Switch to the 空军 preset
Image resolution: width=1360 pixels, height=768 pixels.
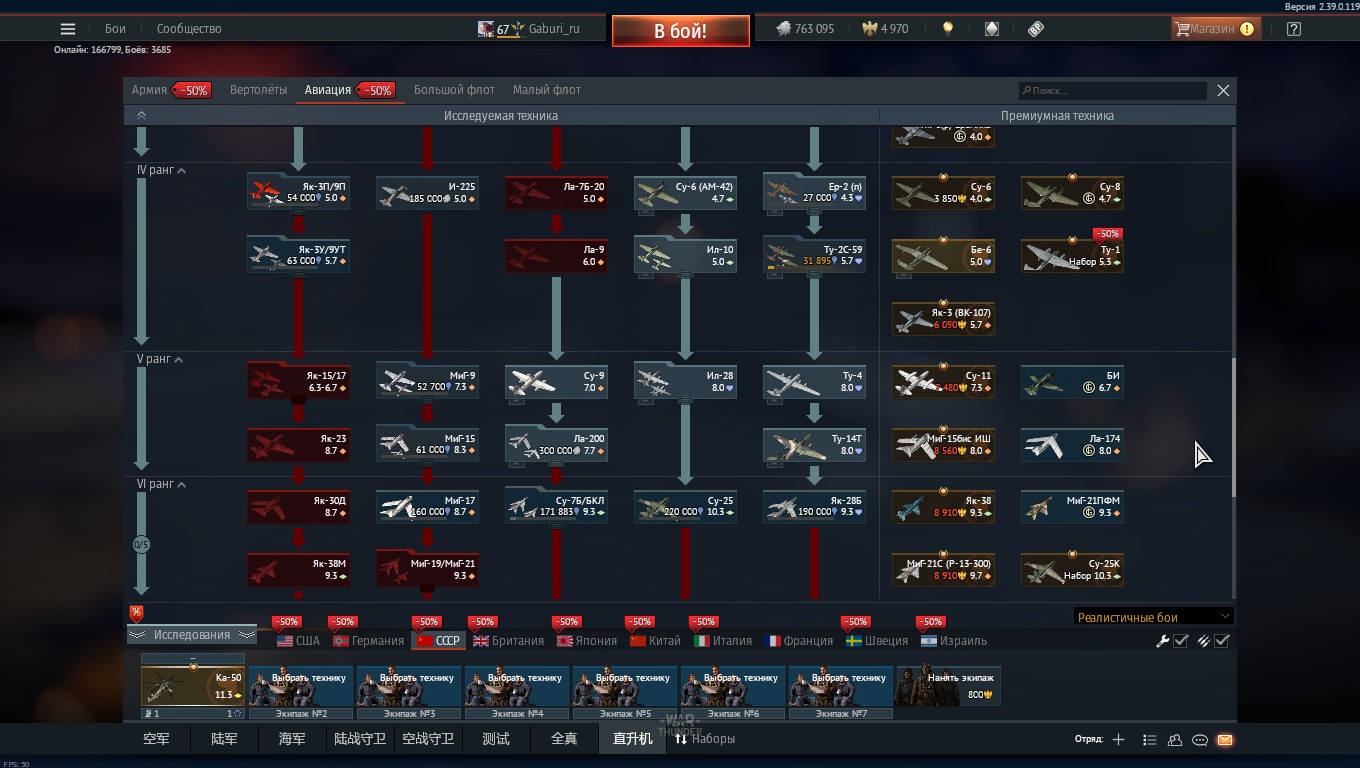point(157,739)
